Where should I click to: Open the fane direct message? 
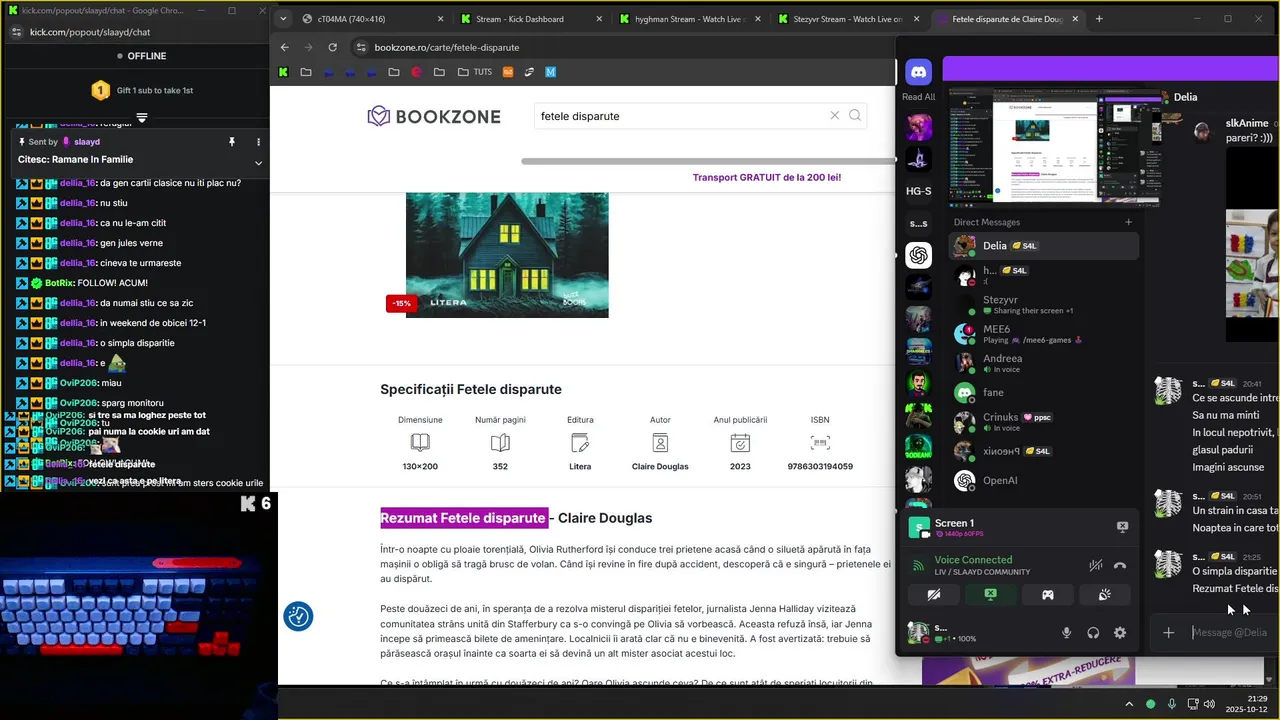(x=1043, y=393)
